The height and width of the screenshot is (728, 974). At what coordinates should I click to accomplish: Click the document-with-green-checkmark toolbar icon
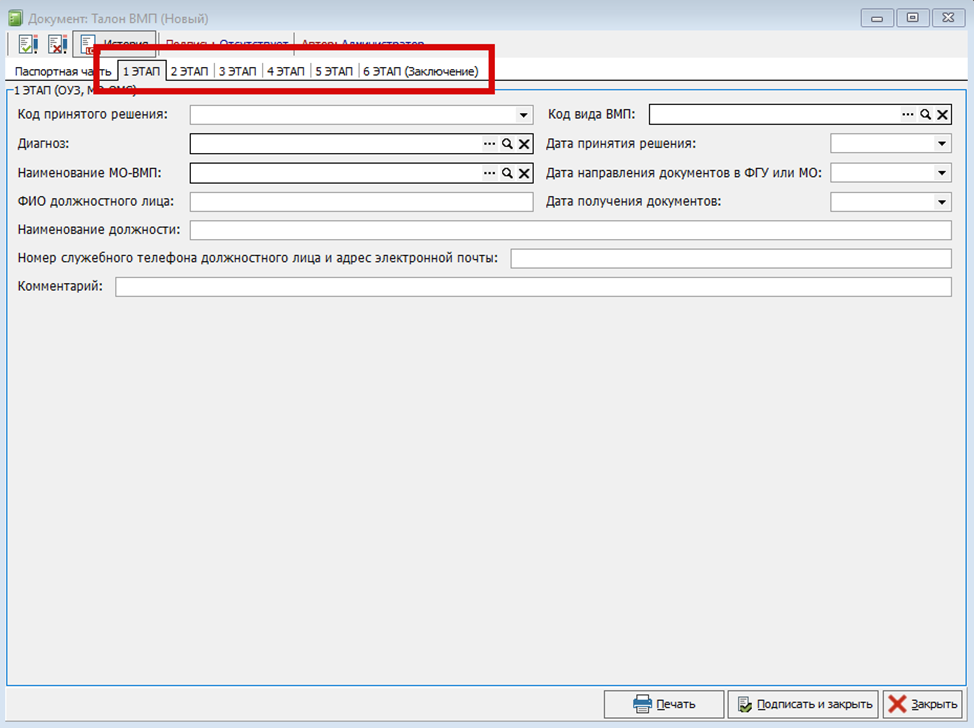[x=27, y=44]
